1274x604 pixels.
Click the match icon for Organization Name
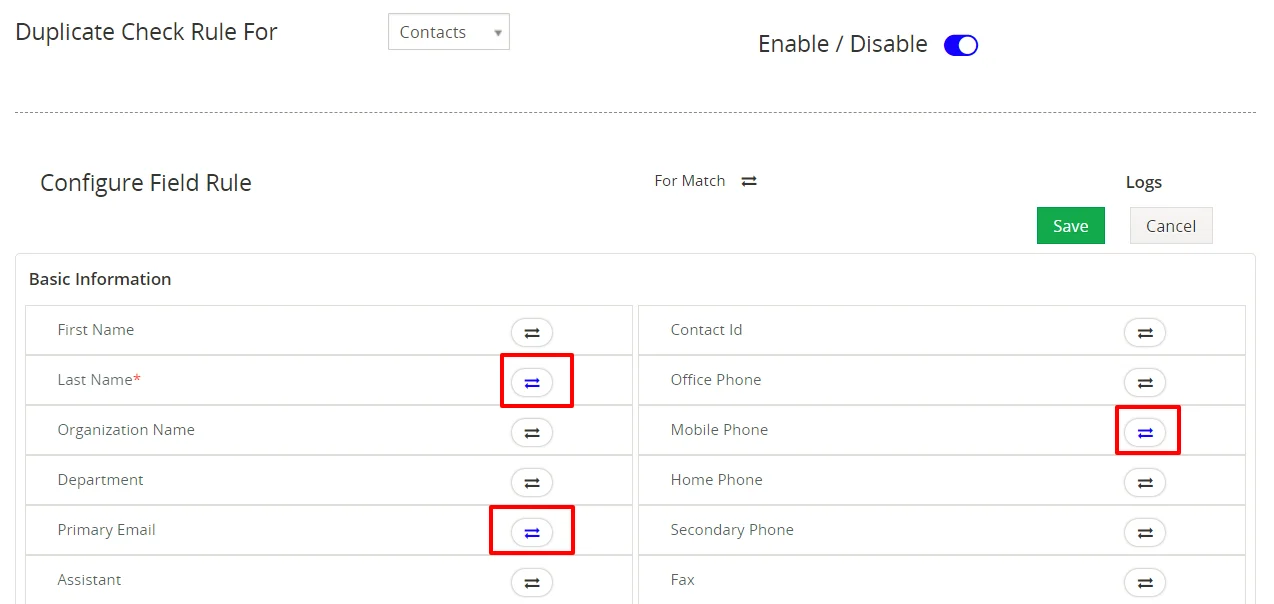532,432
